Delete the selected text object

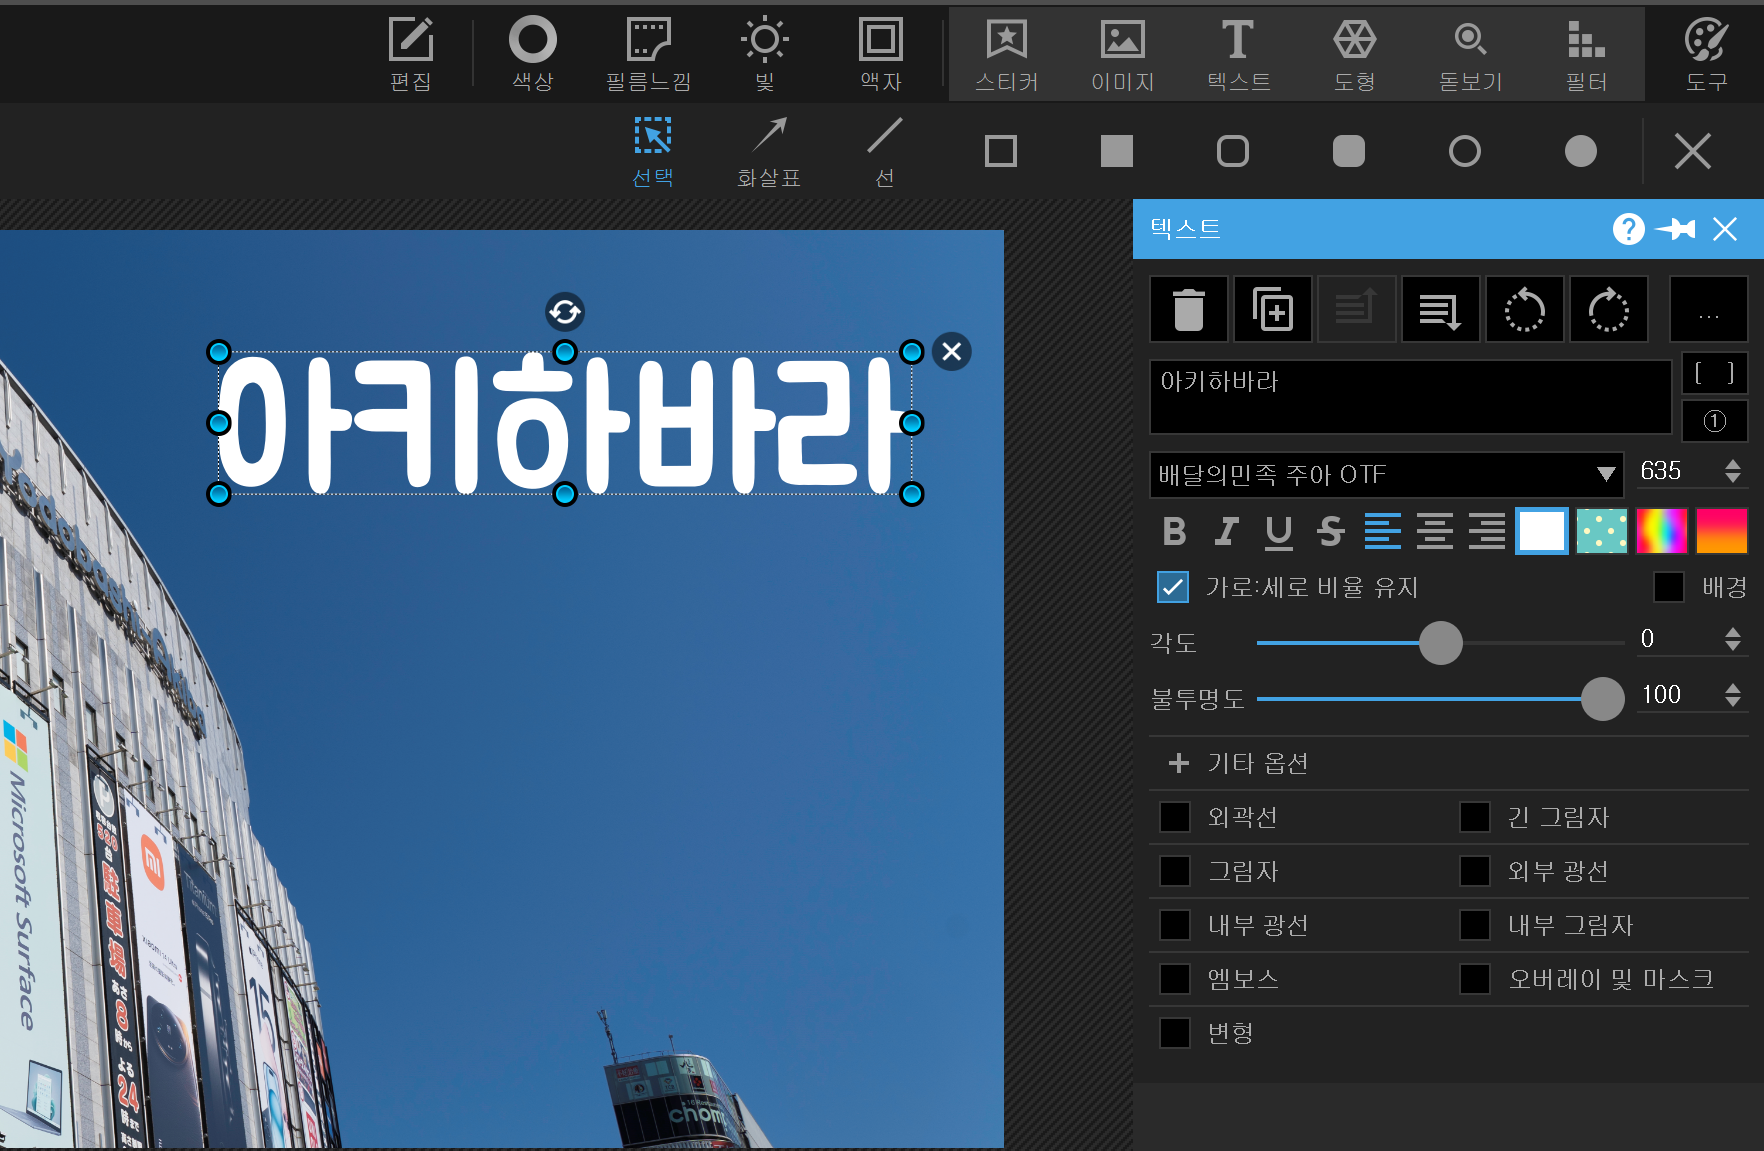pos(1189,310)
